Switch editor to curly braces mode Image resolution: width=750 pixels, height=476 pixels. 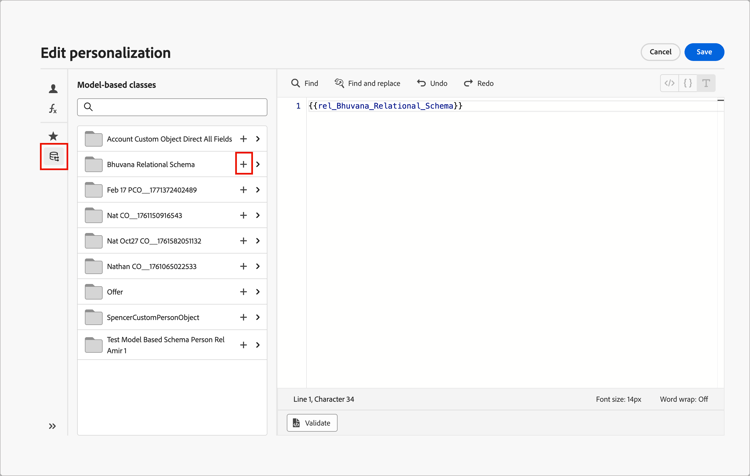tap(688, 83)
